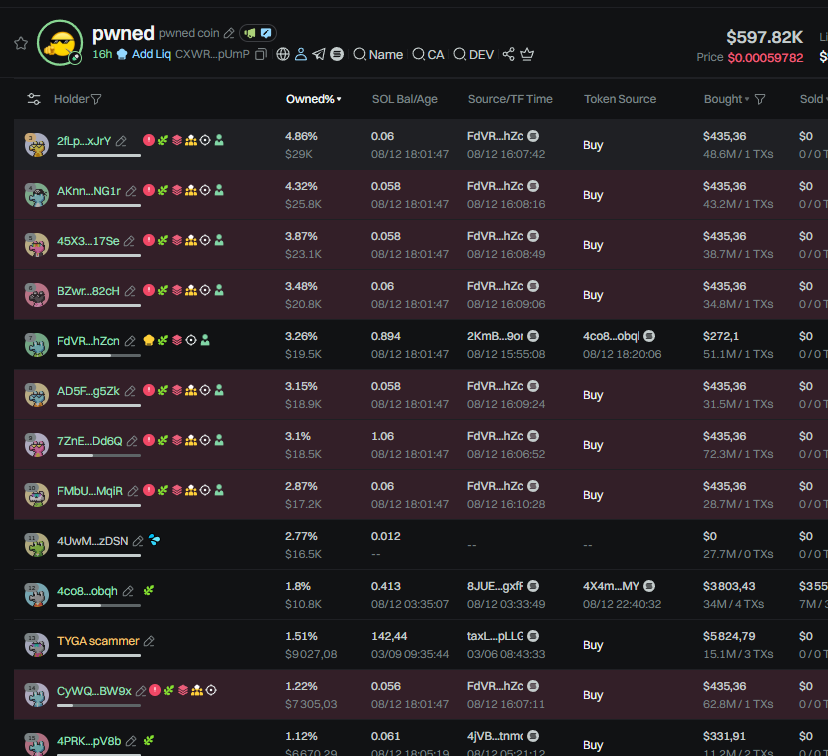Open the Telegram paper-plane link
Viewport: 828px width, 756px height.
[319, 54]
